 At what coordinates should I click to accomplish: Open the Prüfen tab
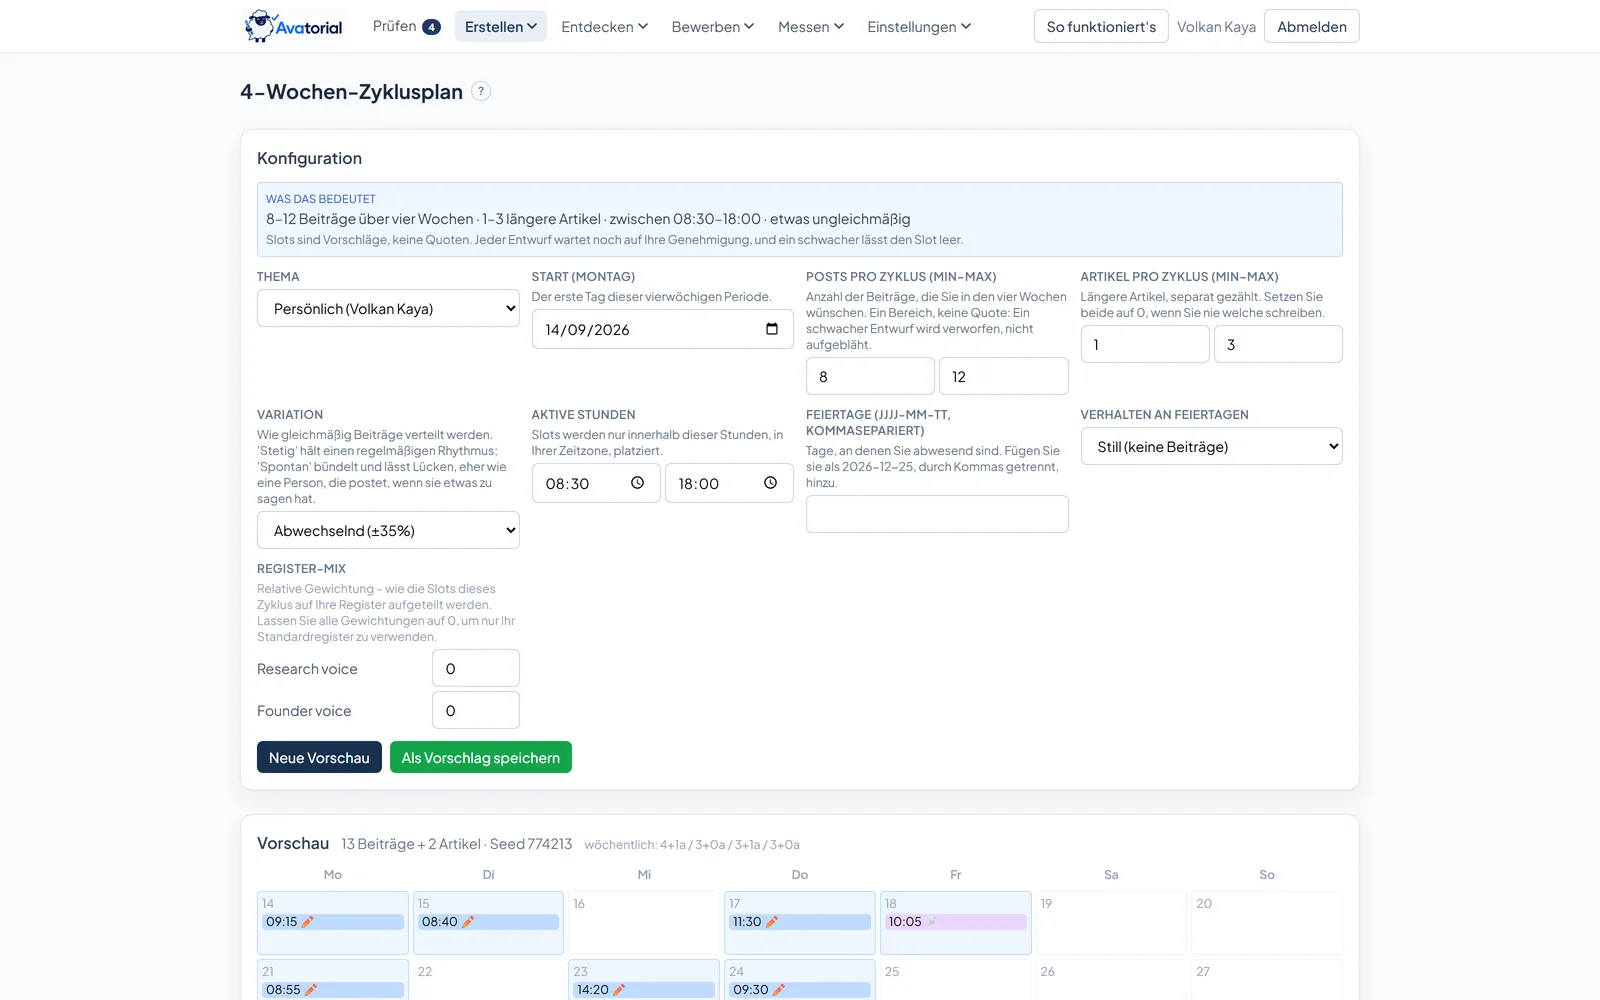[x=406, y=26]
